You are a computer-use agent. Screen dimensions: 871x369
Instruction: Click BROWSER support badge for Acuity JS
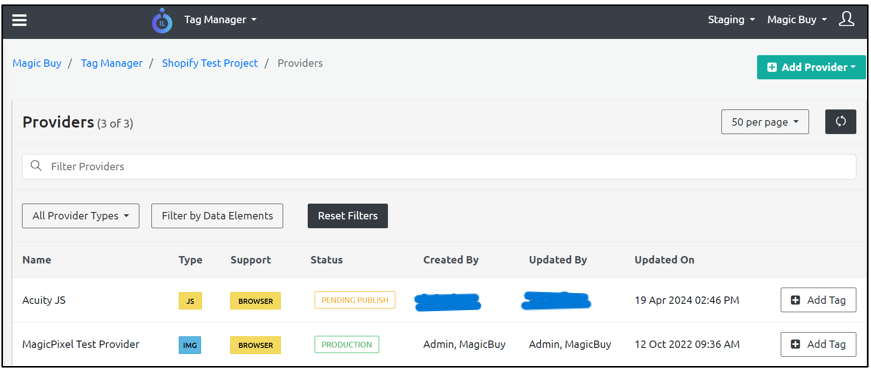[256, 301]
